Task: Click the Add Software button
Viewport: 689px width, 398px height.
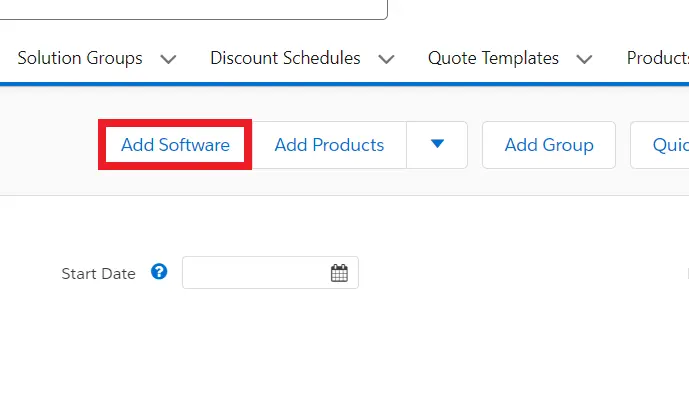Action: (x=175, y=145)
